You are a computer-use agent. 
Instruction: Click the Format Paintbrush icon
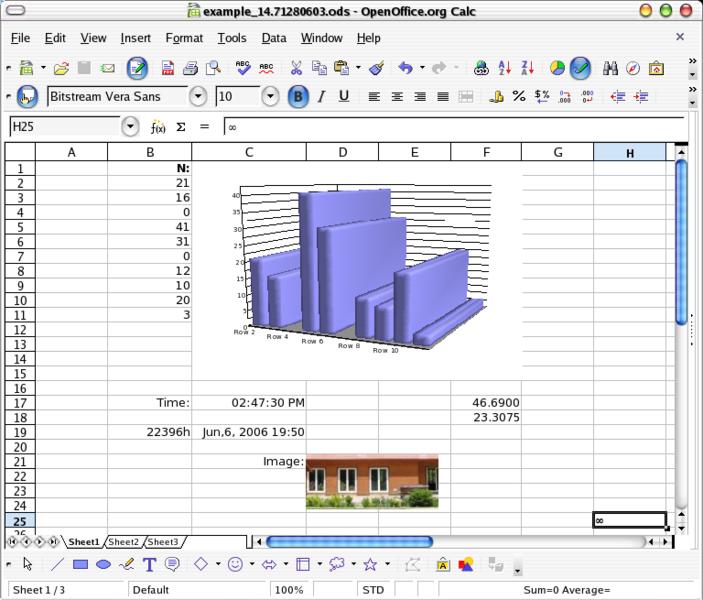tap(376, 68)
